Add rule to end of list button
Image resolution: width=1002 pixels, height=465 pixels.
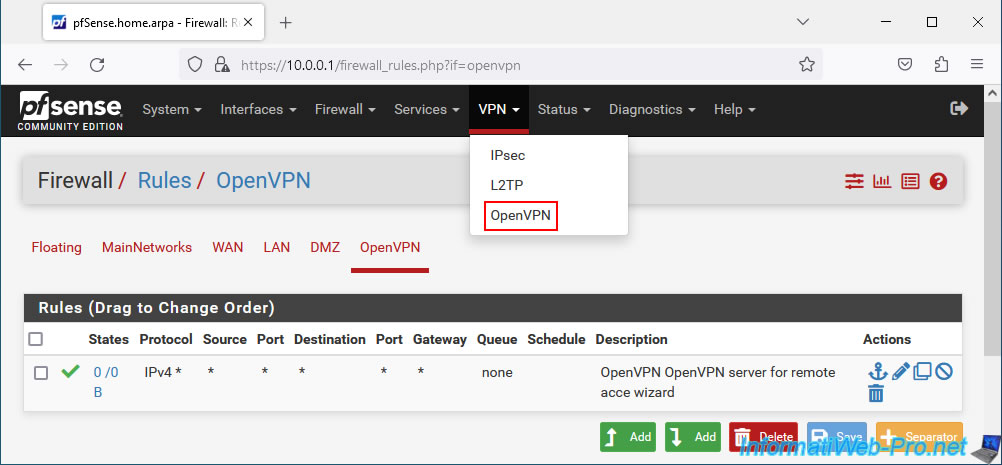[693, 437]
